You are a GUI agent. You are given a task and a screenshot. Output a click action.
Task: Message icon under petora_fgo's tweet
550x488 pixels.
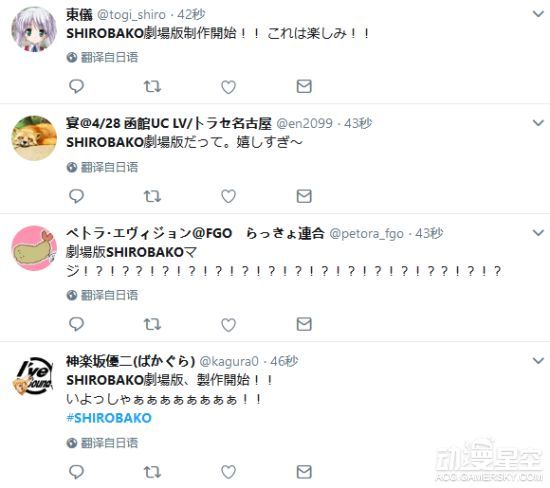304,324
